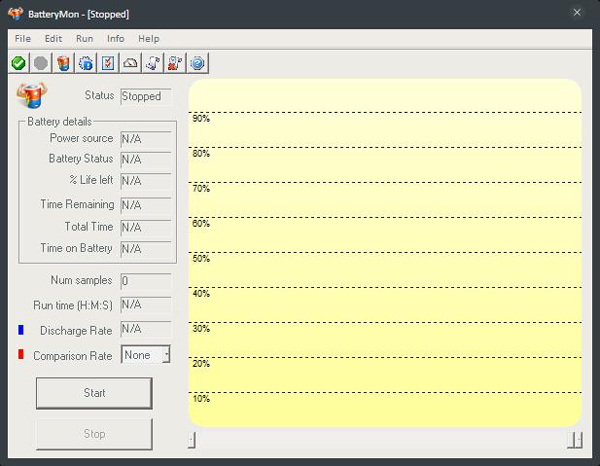Click the Power source value field
Image resolution: width=600 pixels, height=466 pixels.
coord(146,139)
